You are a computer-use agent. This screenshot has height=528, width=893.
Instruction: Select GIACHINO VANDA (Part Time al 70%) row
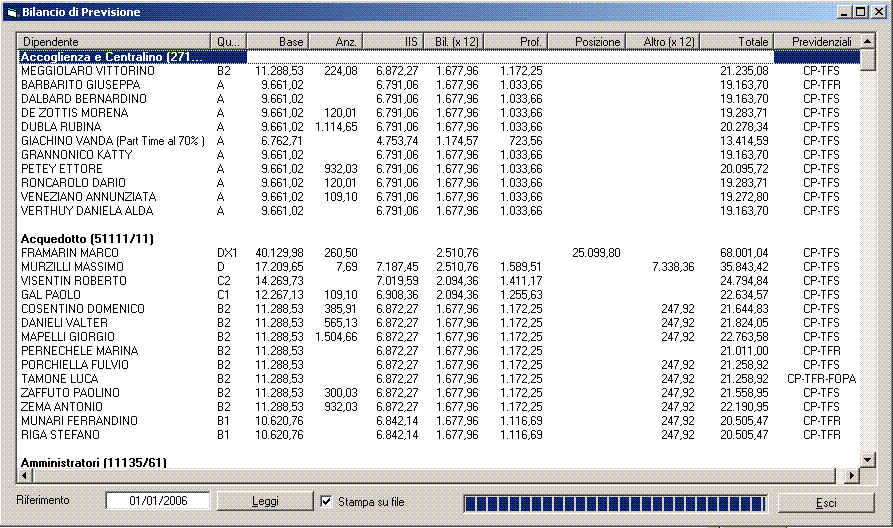coord(113,141)
